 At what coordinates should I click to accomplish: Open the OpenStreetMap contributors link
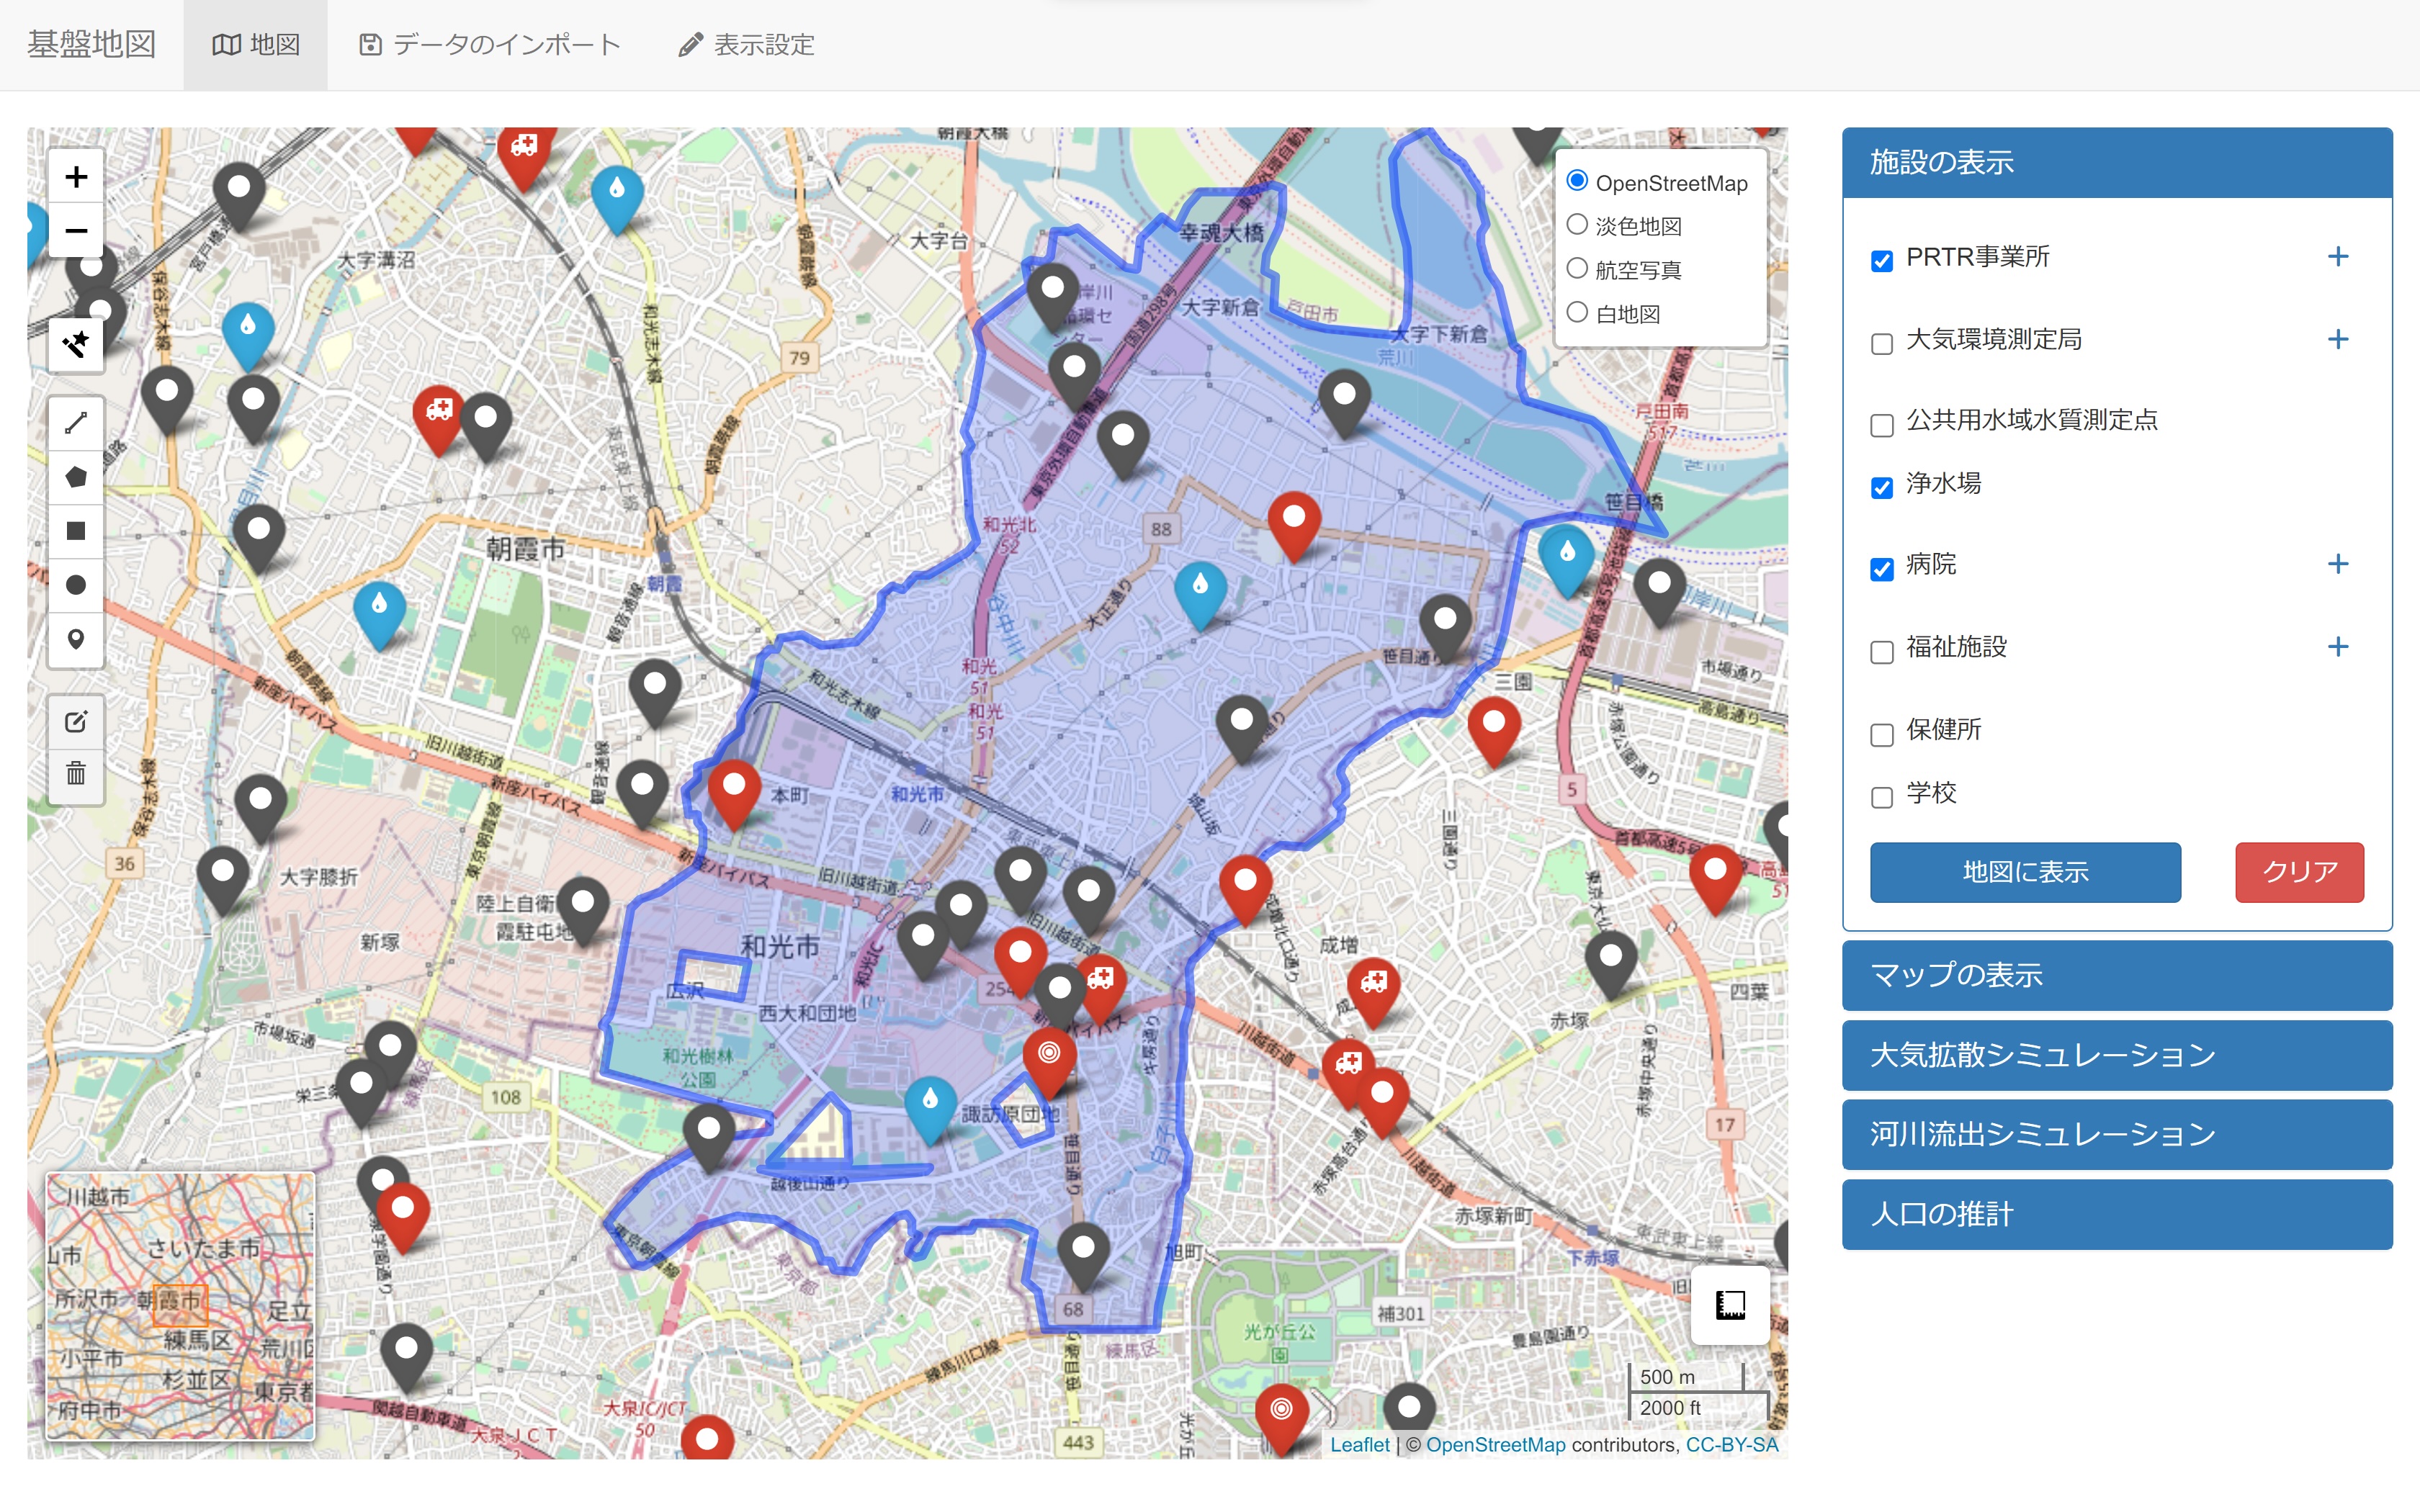coord(1495,1444)
